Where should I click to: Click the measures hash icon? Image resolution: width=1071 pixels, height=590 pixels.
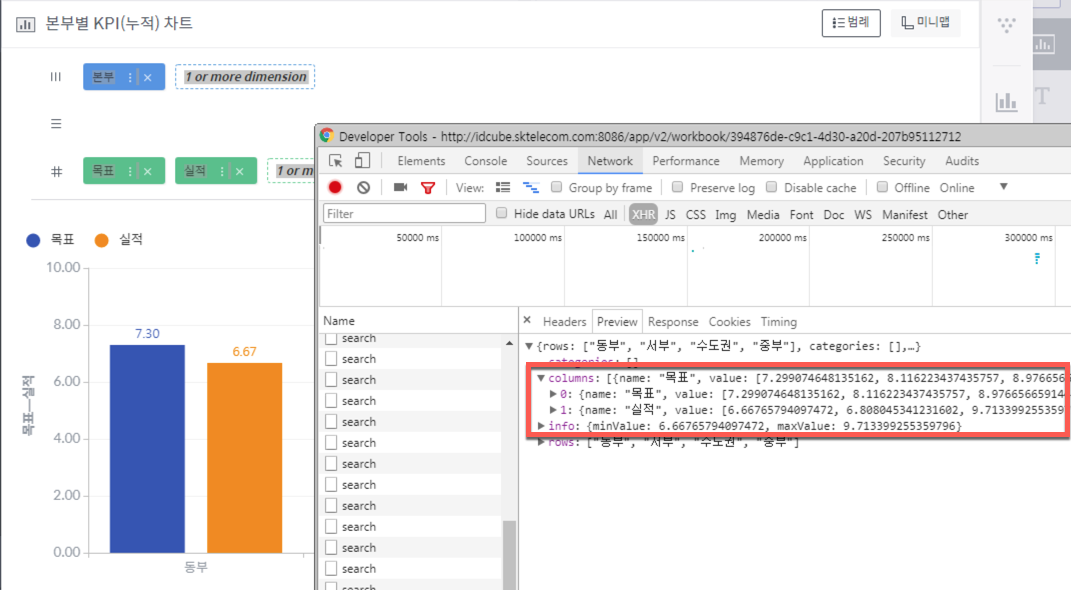pyautogui.click(x=57, y=171)
